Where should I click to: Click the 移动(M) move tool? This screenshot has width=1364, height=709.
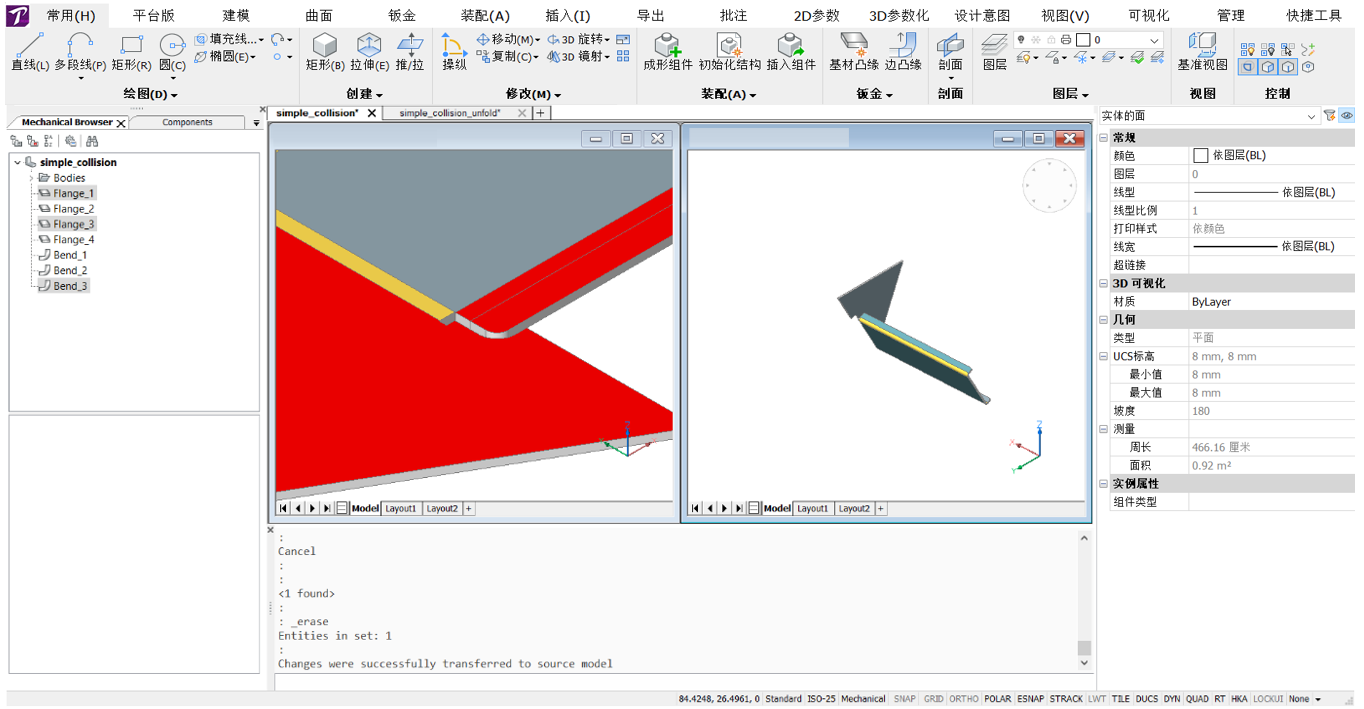click(x=508, y=39)
